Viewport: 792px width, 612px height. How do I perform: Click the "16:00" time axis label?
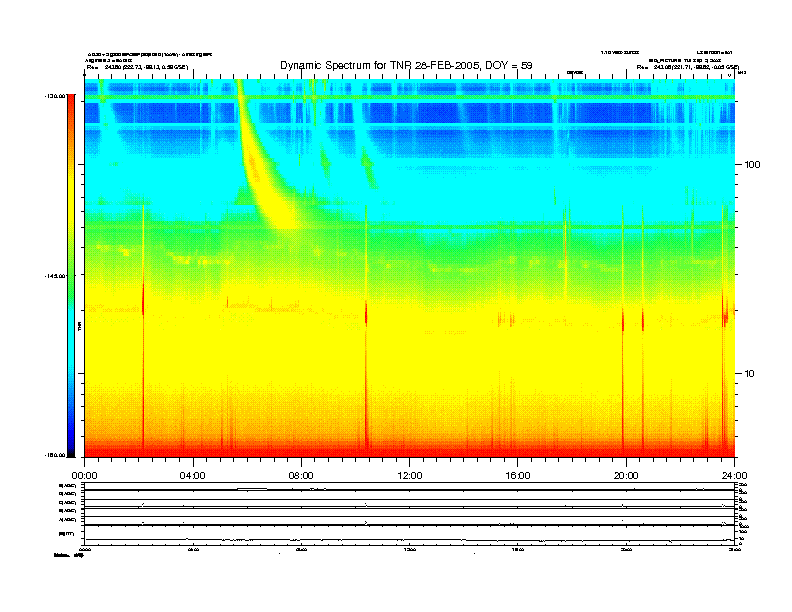518,476
